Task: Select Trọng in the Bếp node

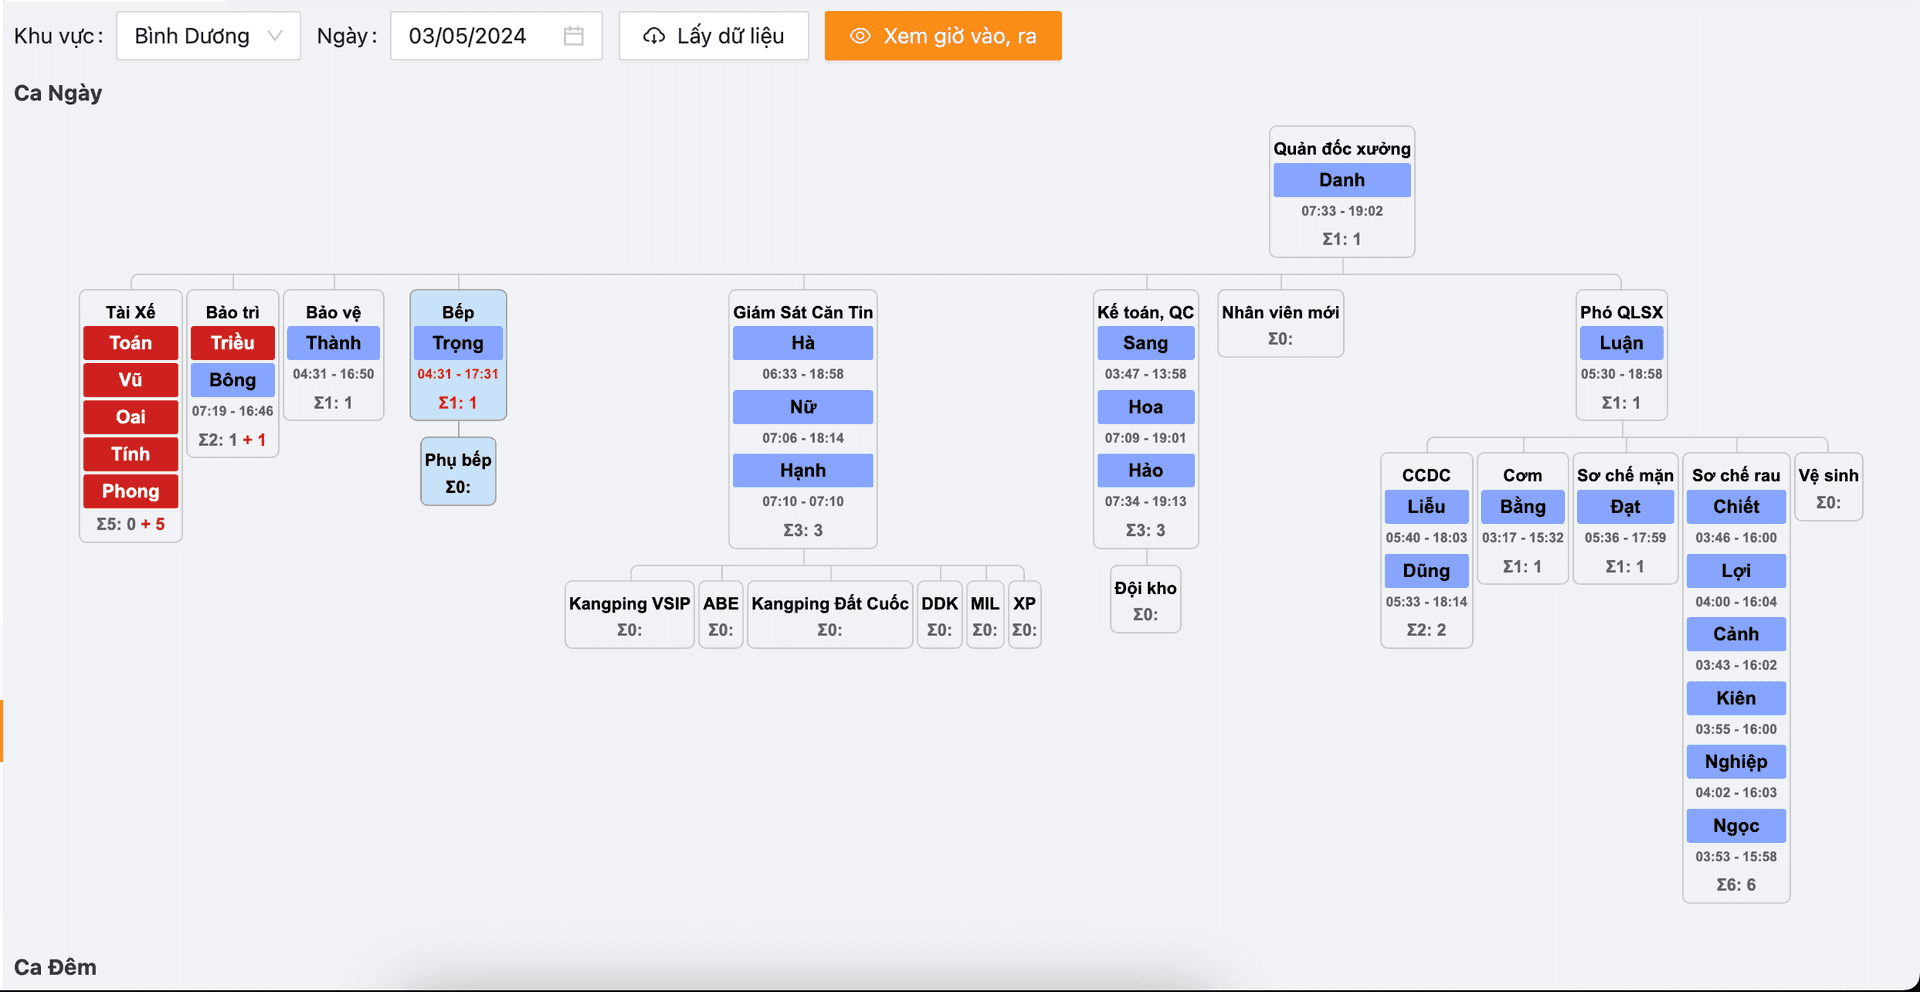Action: click(458, 343)
